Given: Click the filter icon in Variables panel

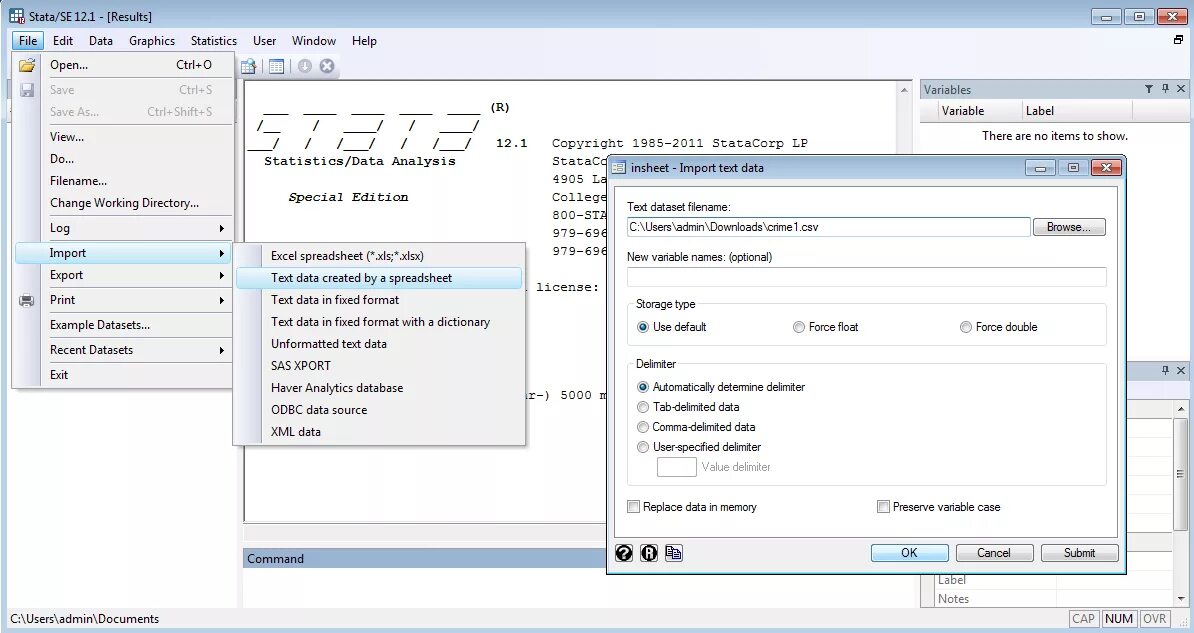Looking at the screenshot, I should coord(1149,89).
